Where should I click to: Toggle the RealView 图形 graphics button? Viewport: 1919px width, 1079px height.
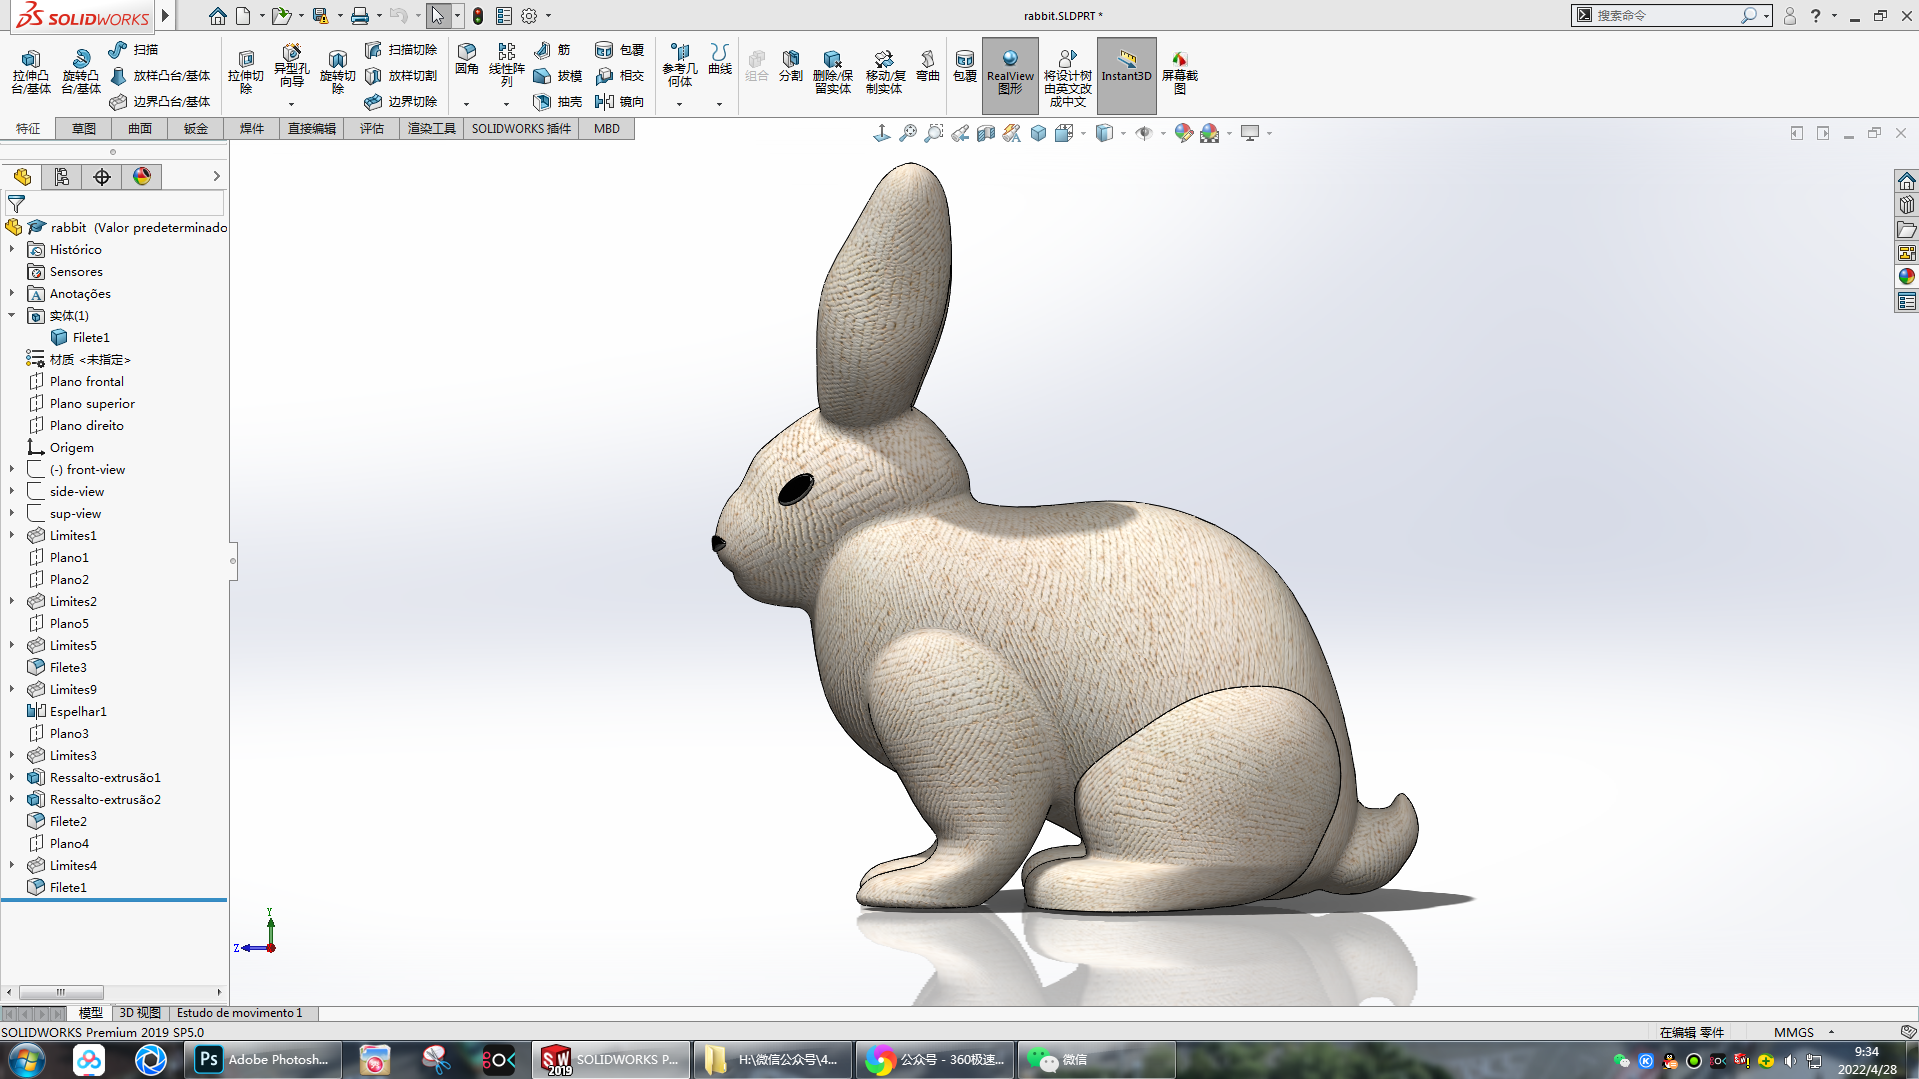(1010, 75)
